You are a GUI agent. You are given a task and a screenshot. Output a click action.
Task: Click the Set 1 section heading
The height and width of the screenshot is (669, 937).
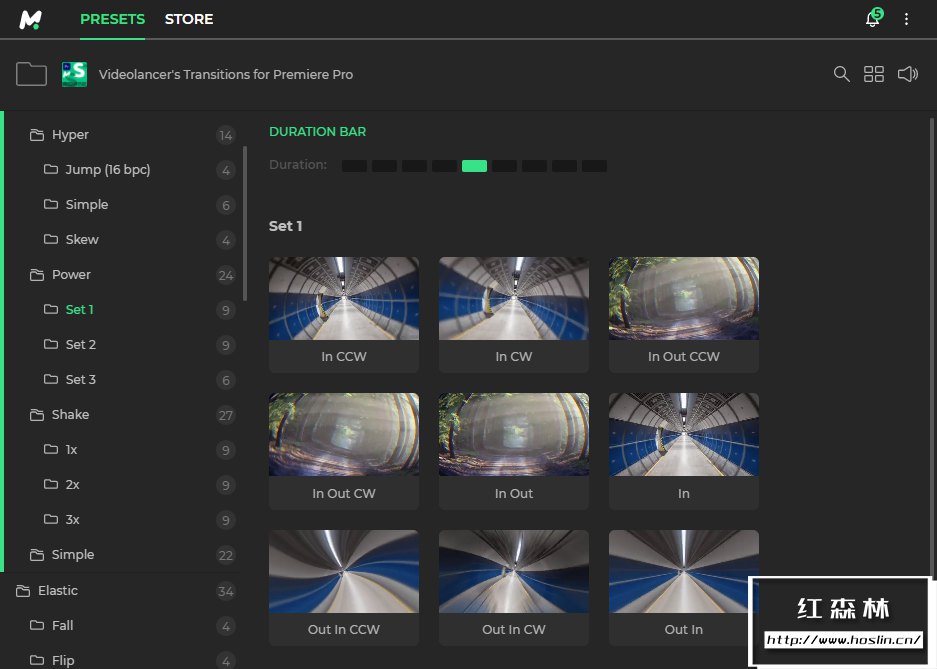pos(286,226)
